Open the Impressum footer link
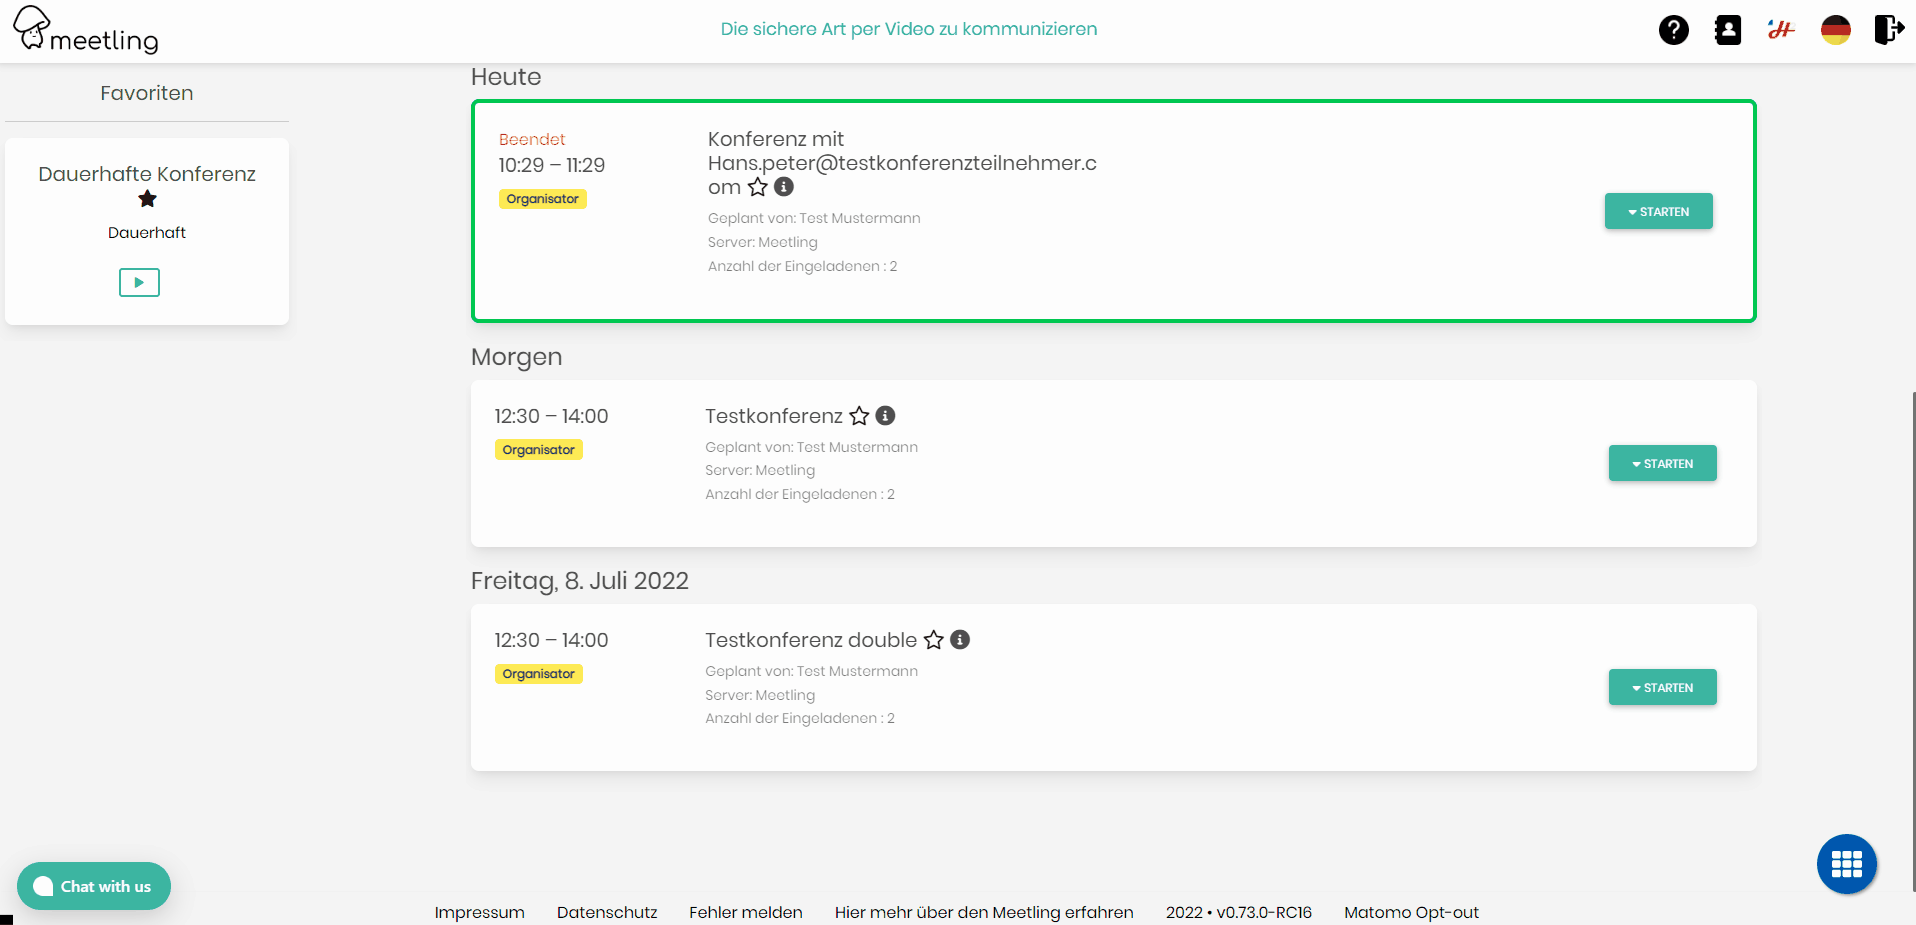The image size is (1916, 925). 479,912
